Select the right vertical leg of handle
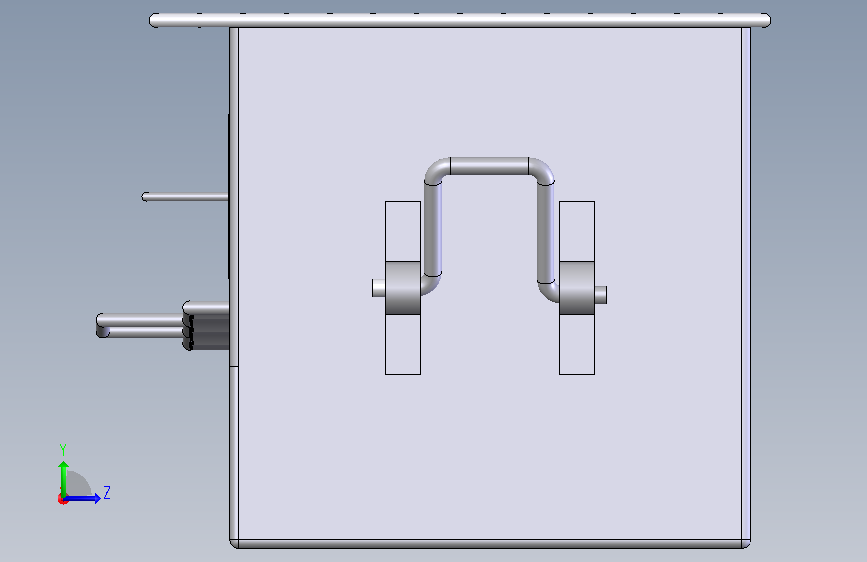 546,233
